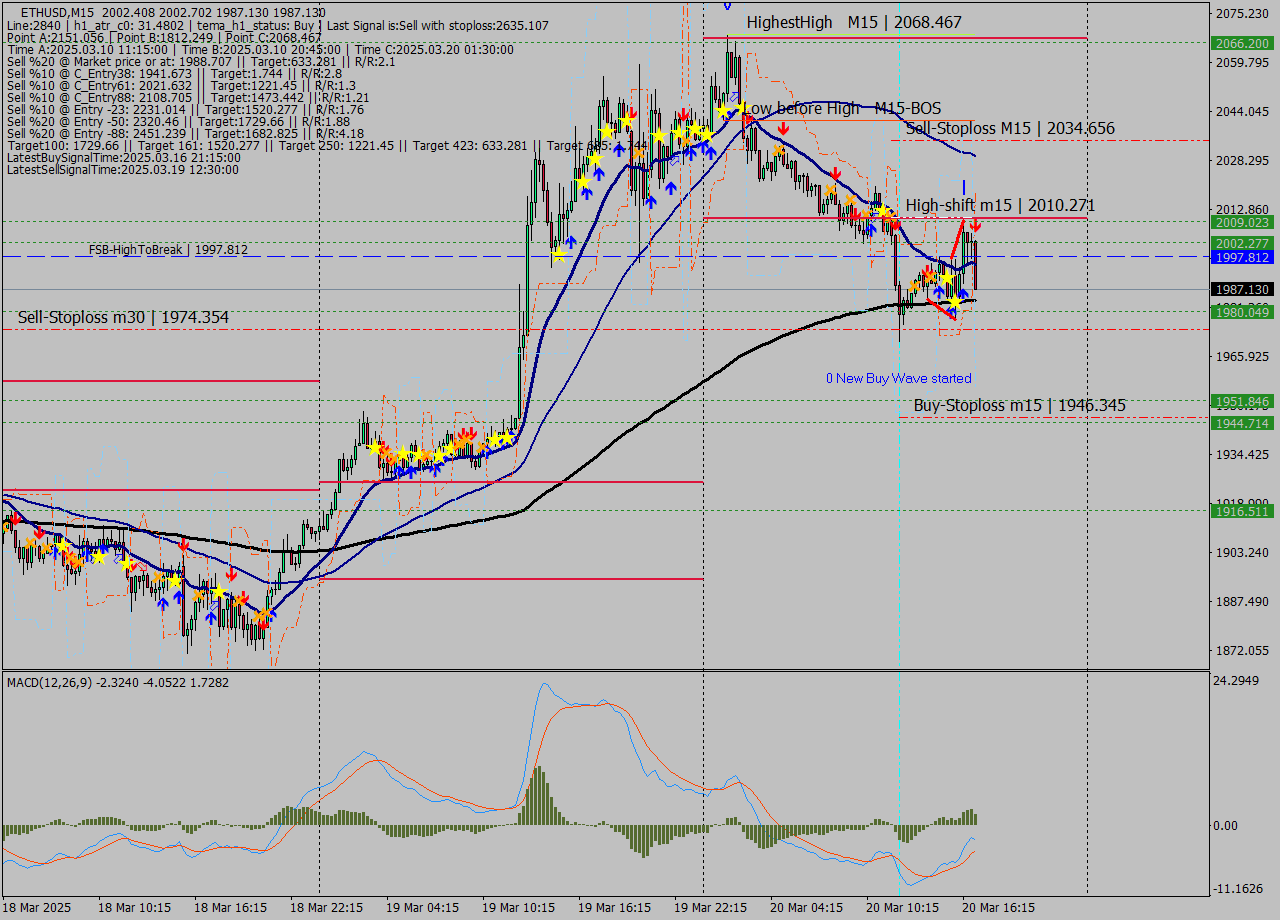Click the green 2002.277 price tag
This screenshot has width=1280, height=920.
1242,243
